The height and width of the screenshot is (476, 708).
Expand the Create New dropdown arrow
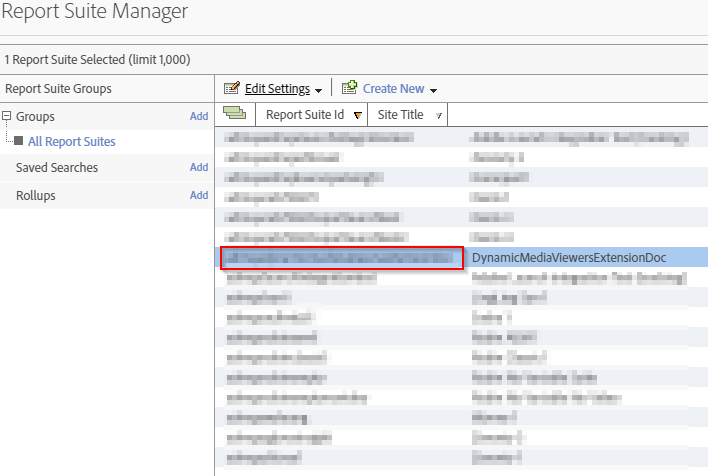pyautogui.click(x=433, y=90)
